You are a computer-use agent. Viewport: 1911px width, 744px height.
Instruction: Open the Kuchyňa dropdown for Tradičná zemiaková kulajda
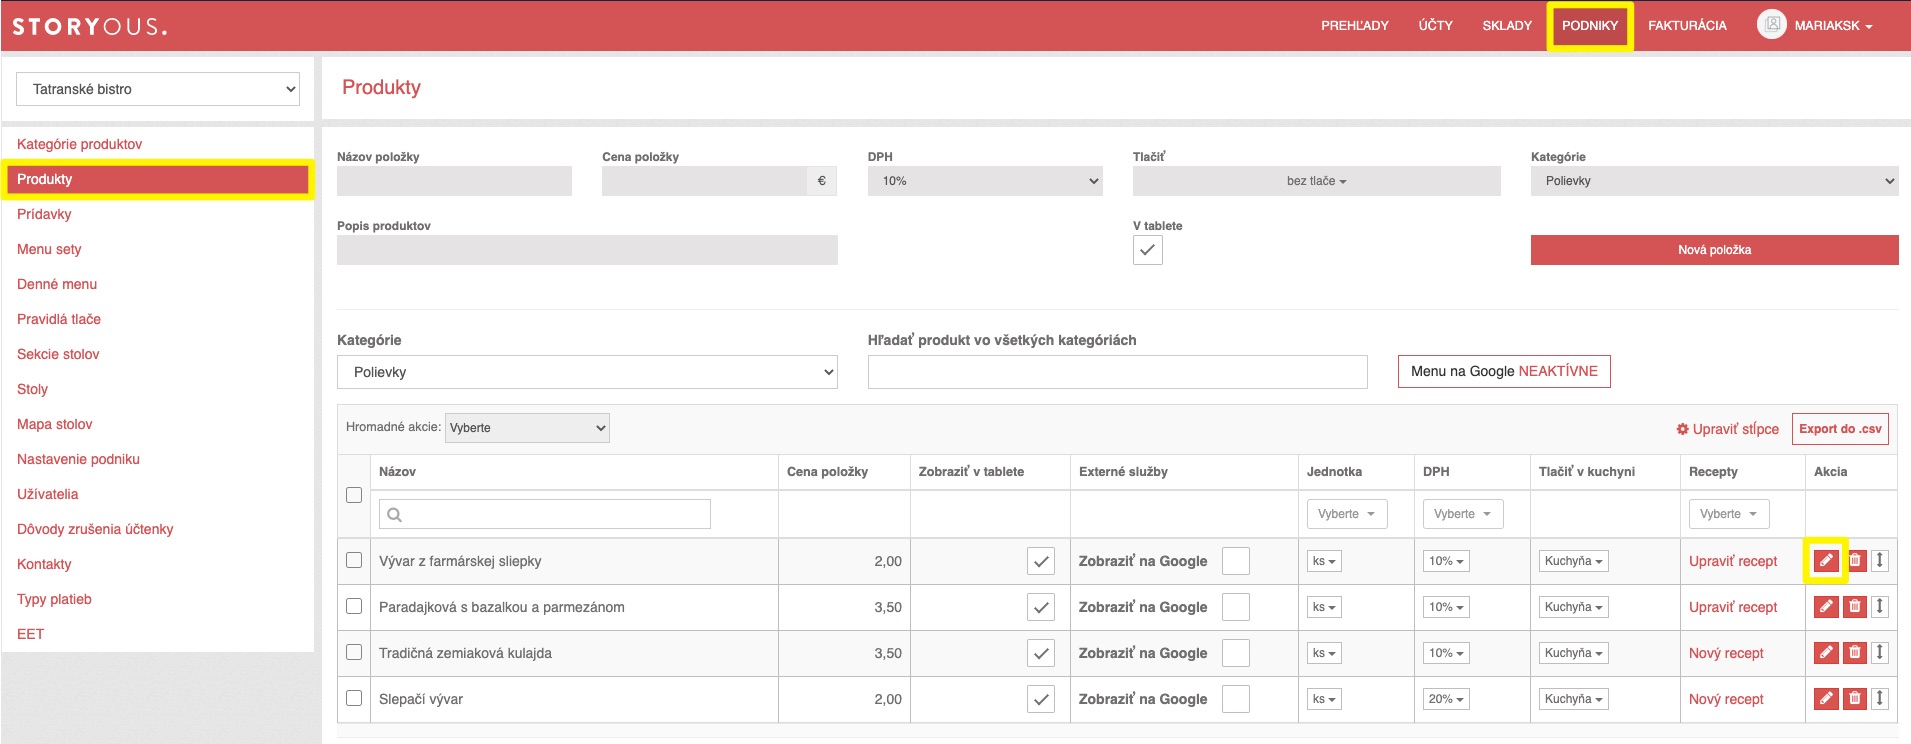1573,653
